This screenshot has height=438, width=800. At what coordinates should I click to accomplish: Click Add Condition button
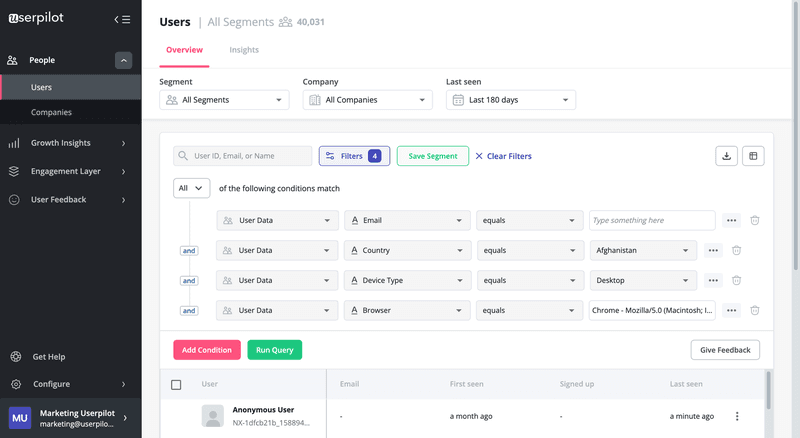(207, 350)
